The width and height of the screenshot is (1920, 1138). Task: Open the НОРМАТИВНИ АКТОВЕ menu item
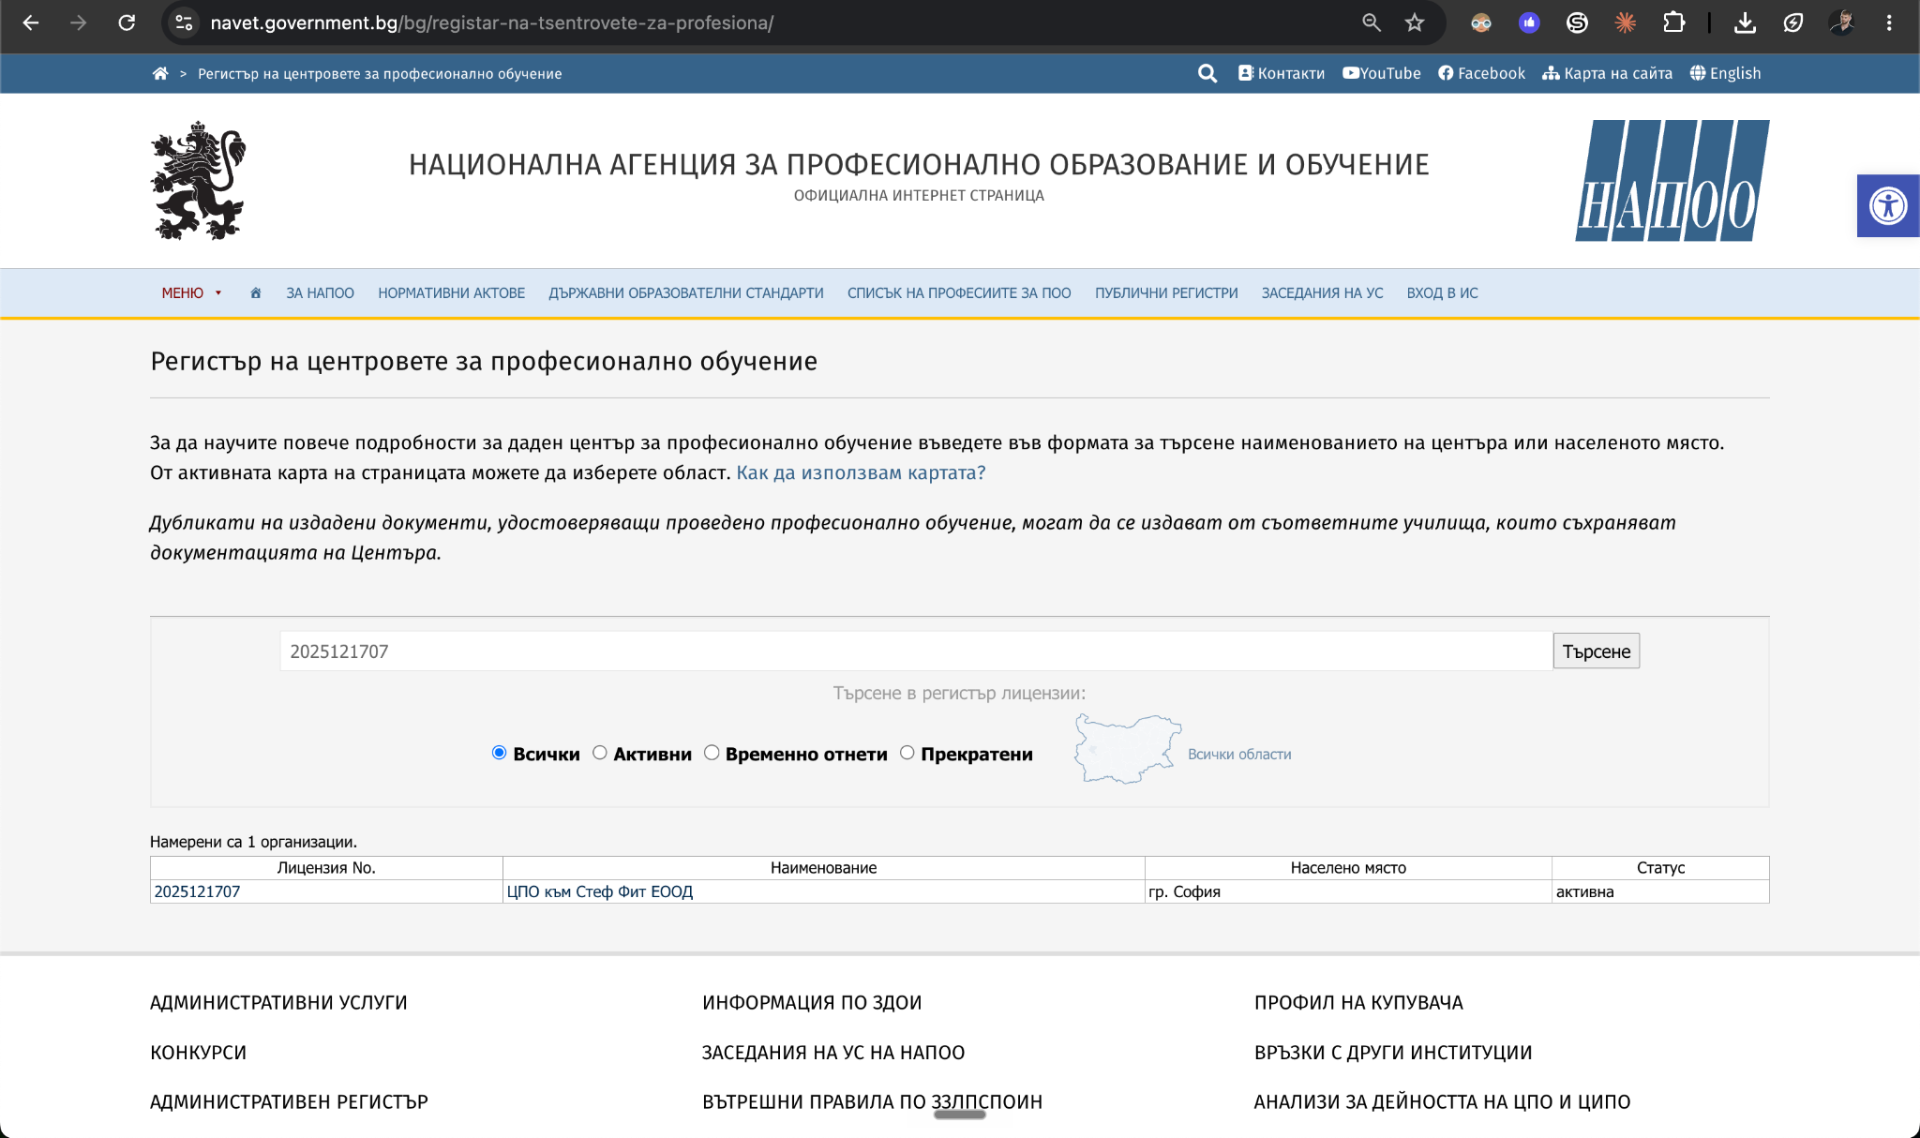pos(451,293)
